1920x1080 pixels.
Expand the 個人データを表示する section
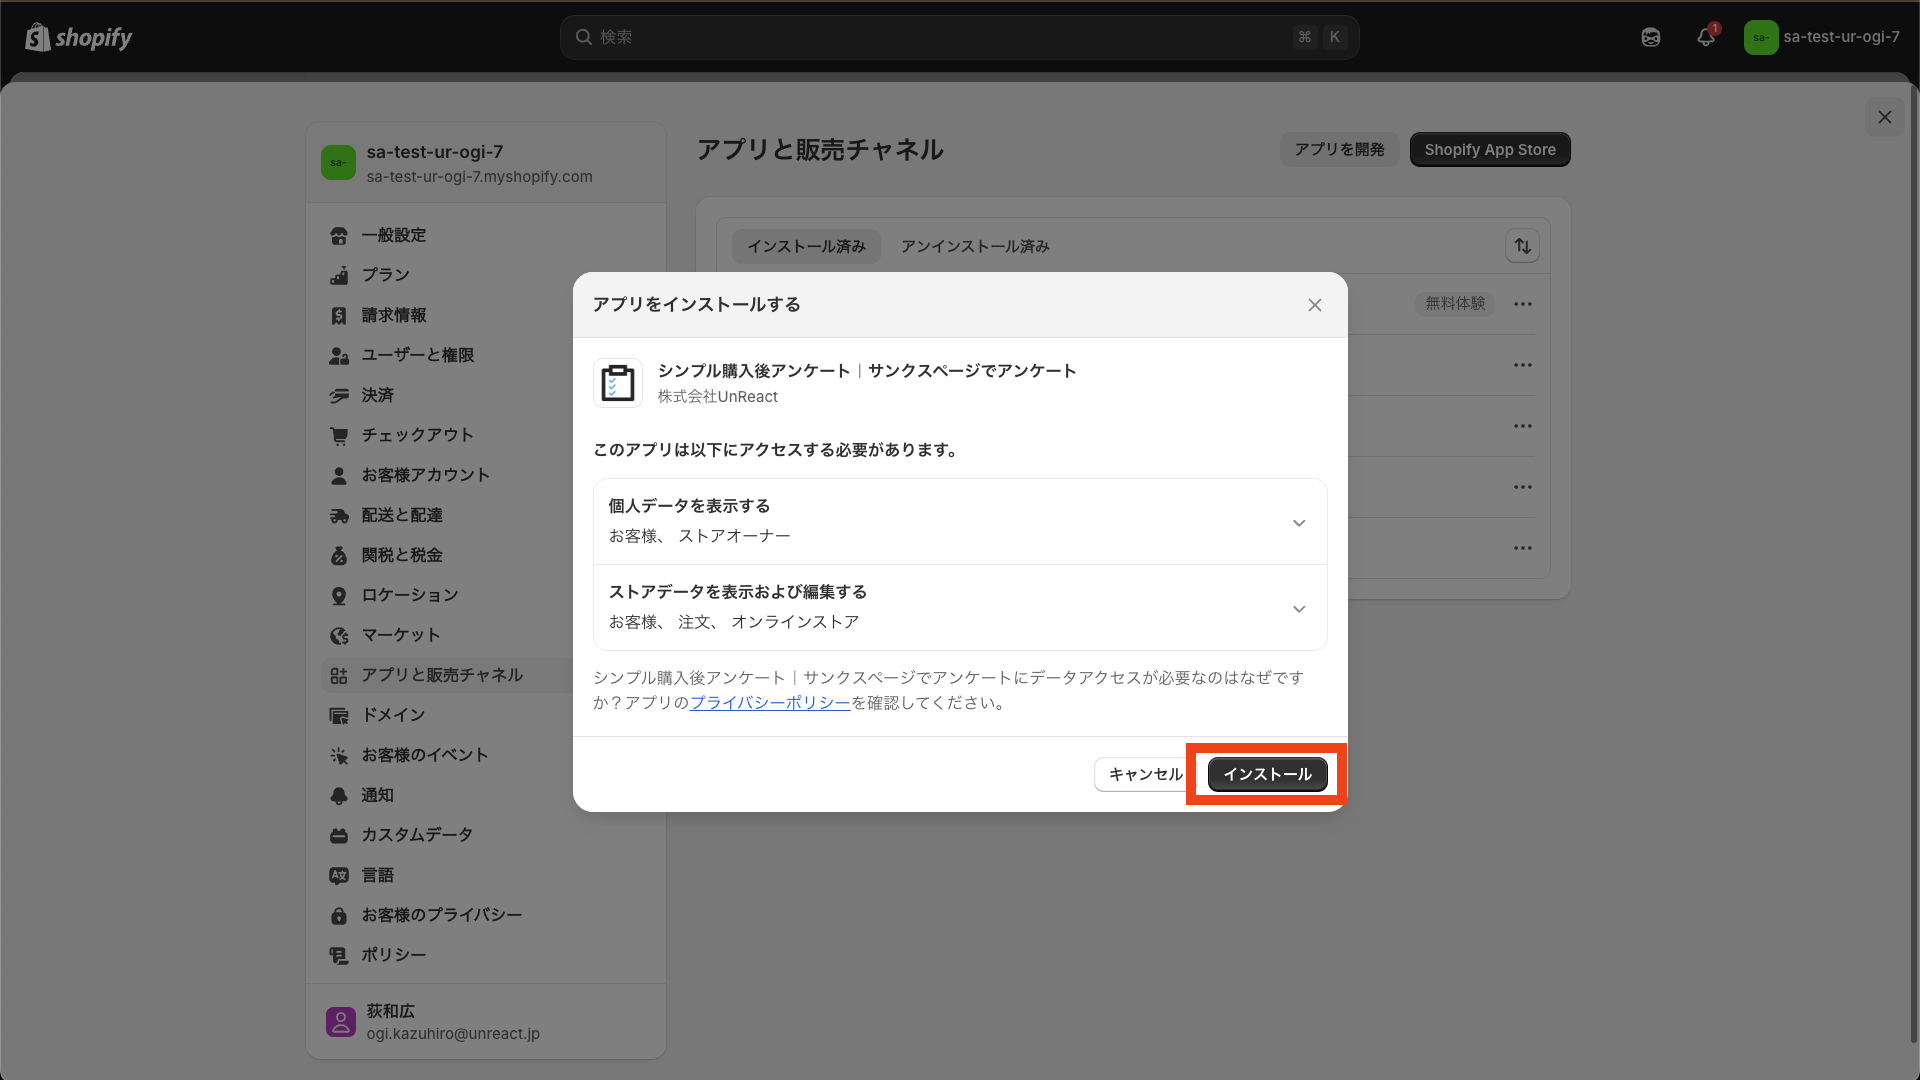tap(1298, 521)
